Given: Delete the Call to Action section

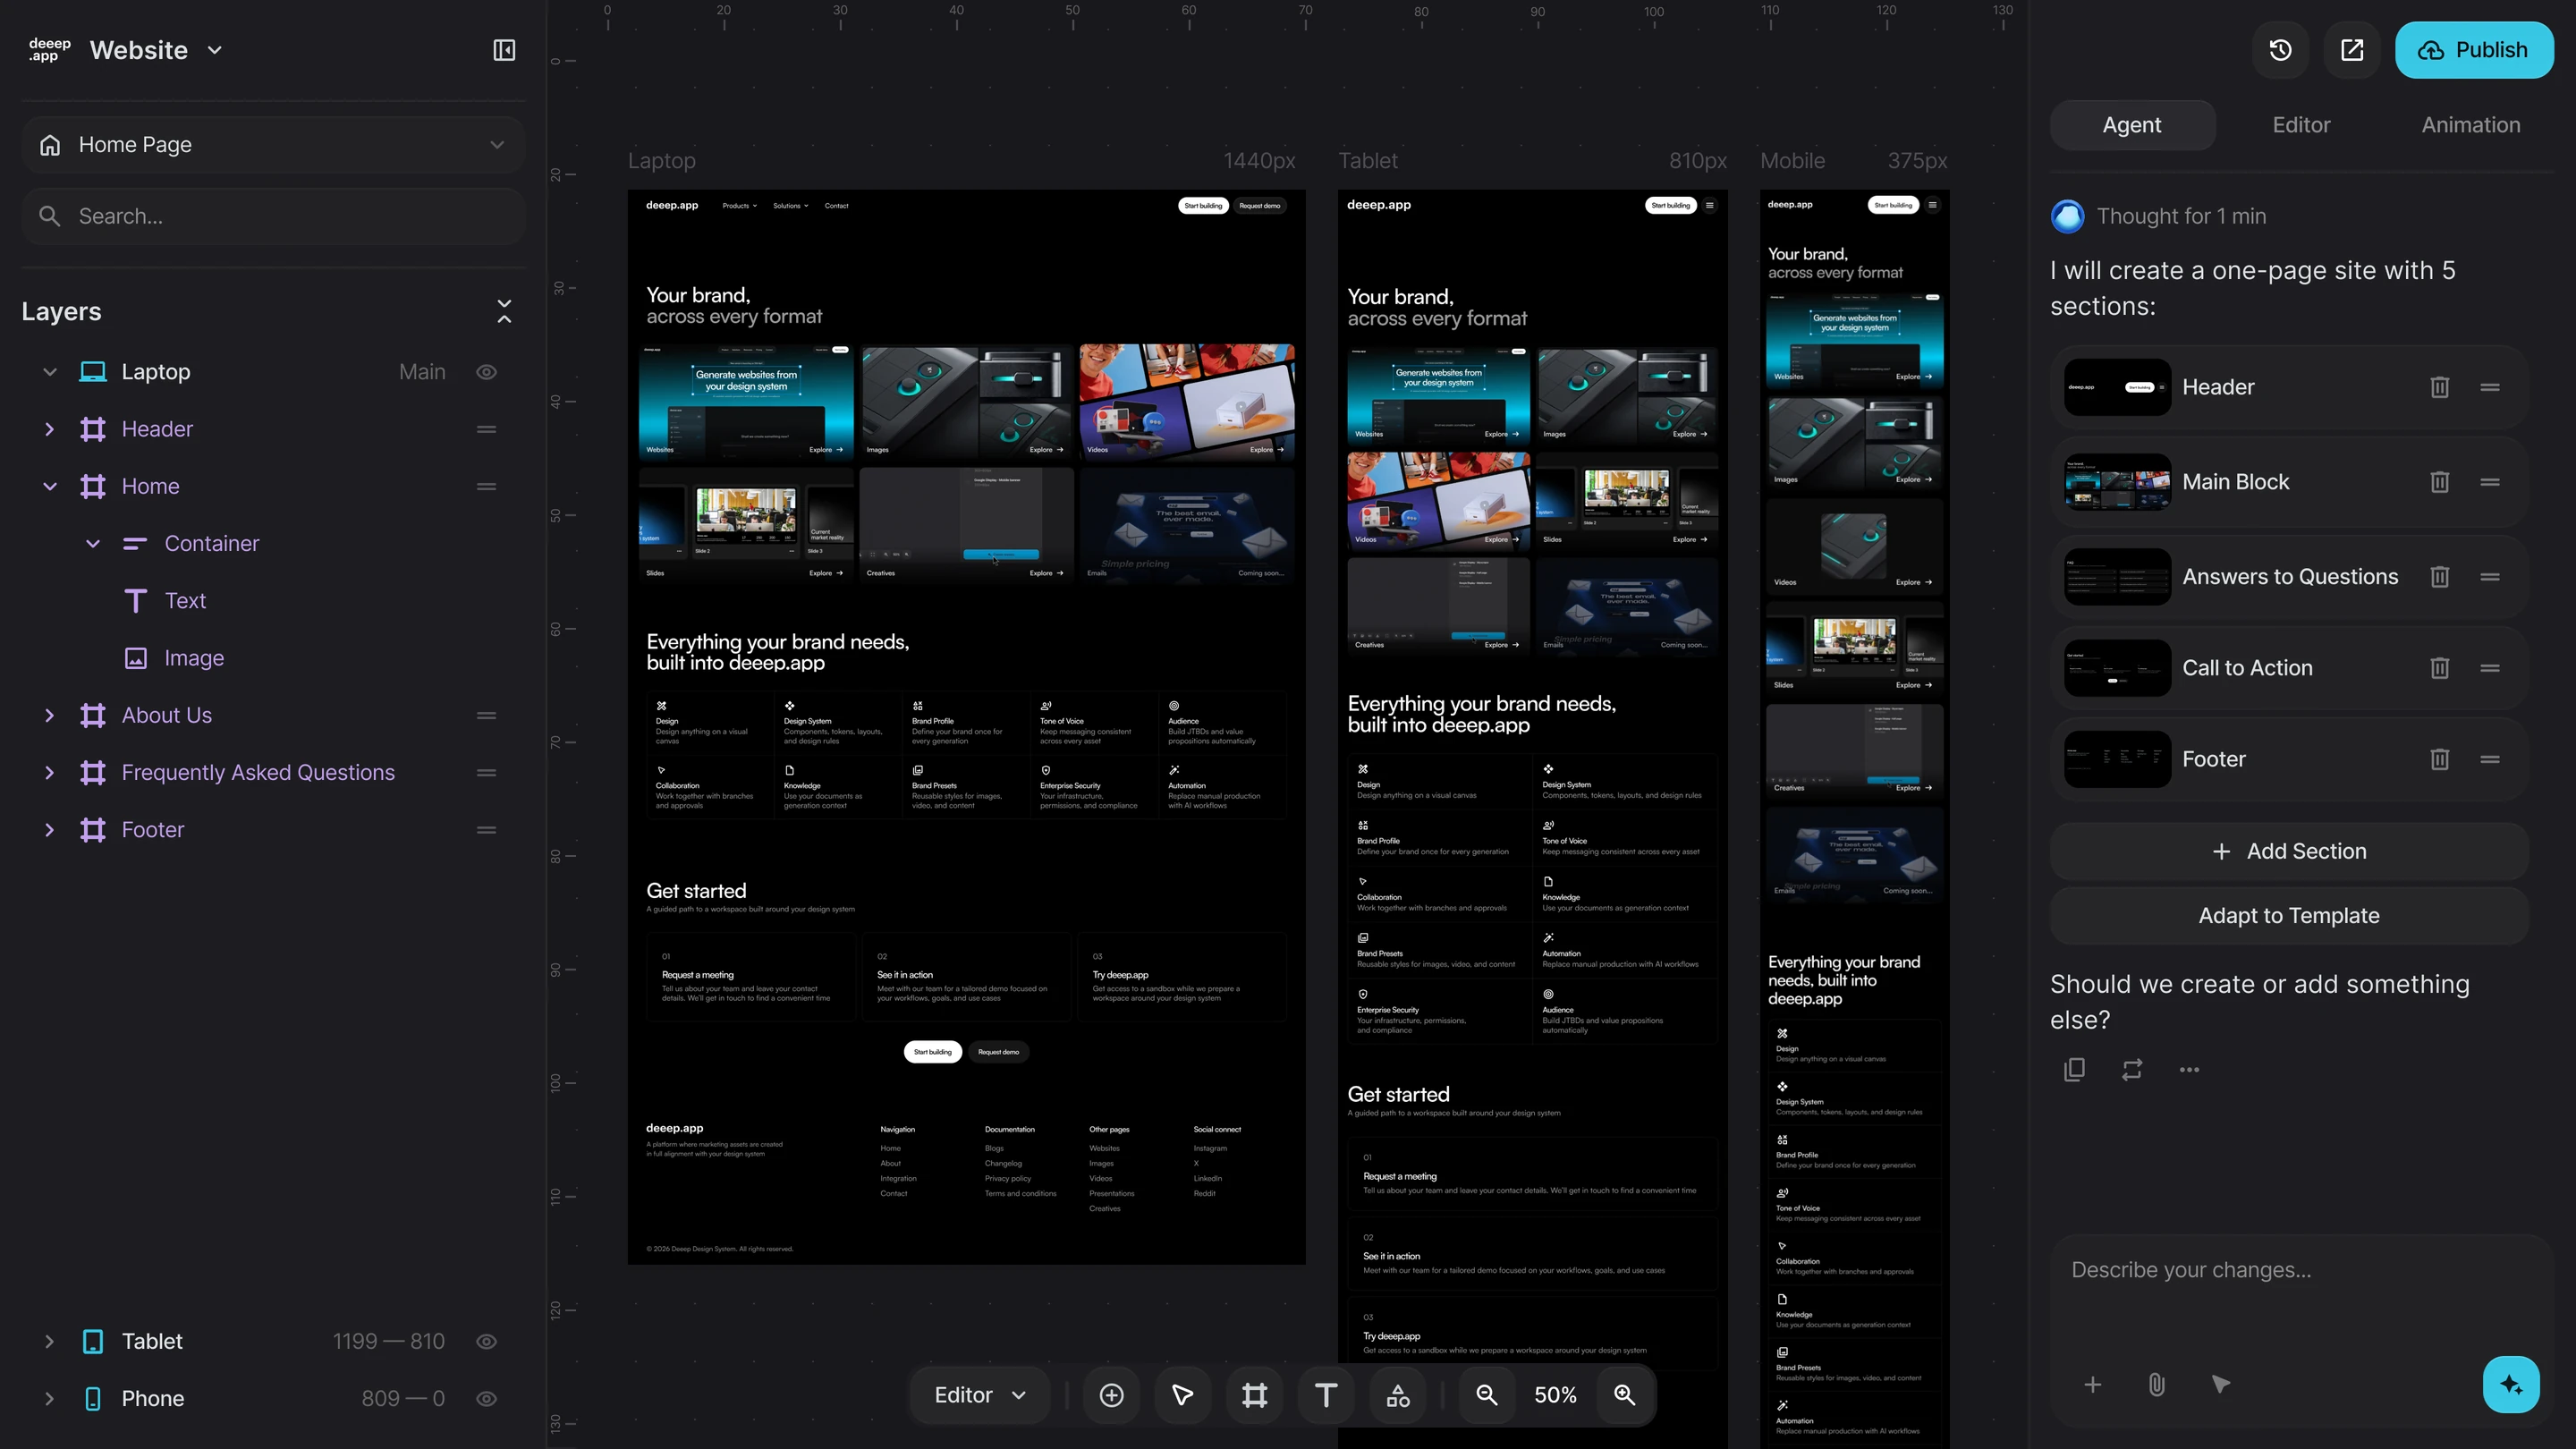Looking at the screenshot, I should (x=2439, y=668).
